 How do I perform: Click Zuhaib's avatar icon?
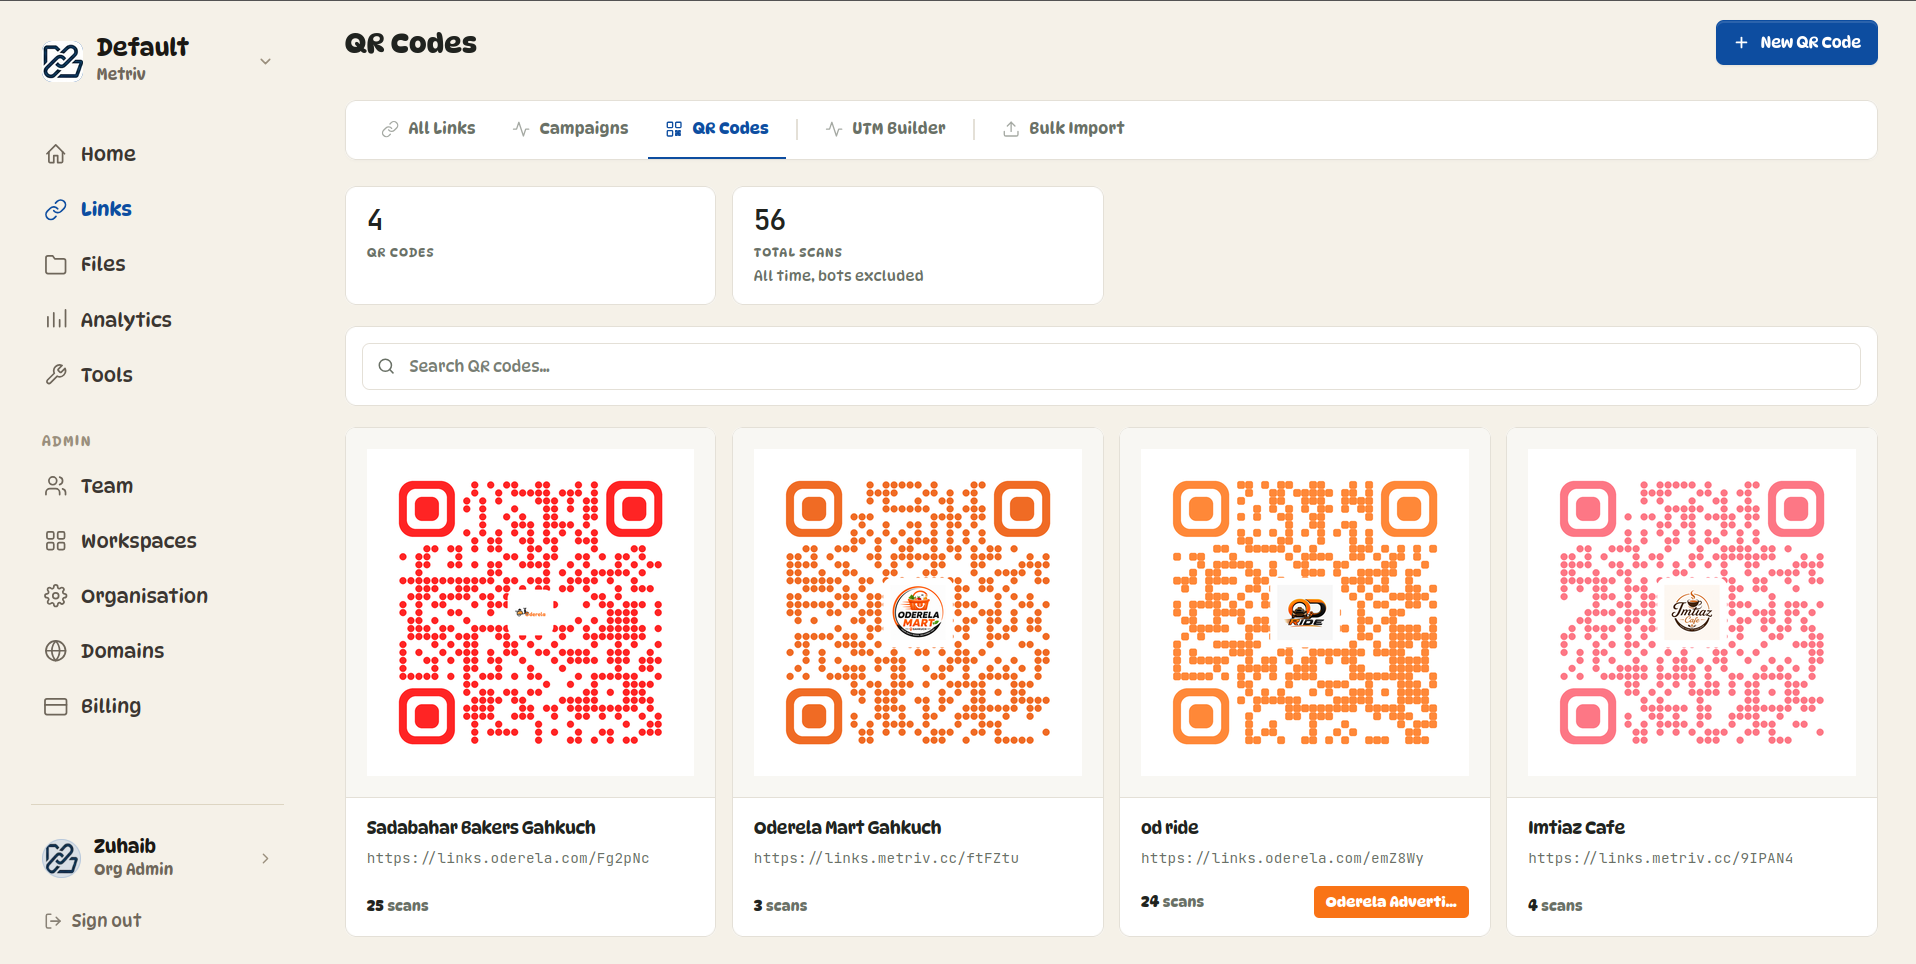pos(62,858)
